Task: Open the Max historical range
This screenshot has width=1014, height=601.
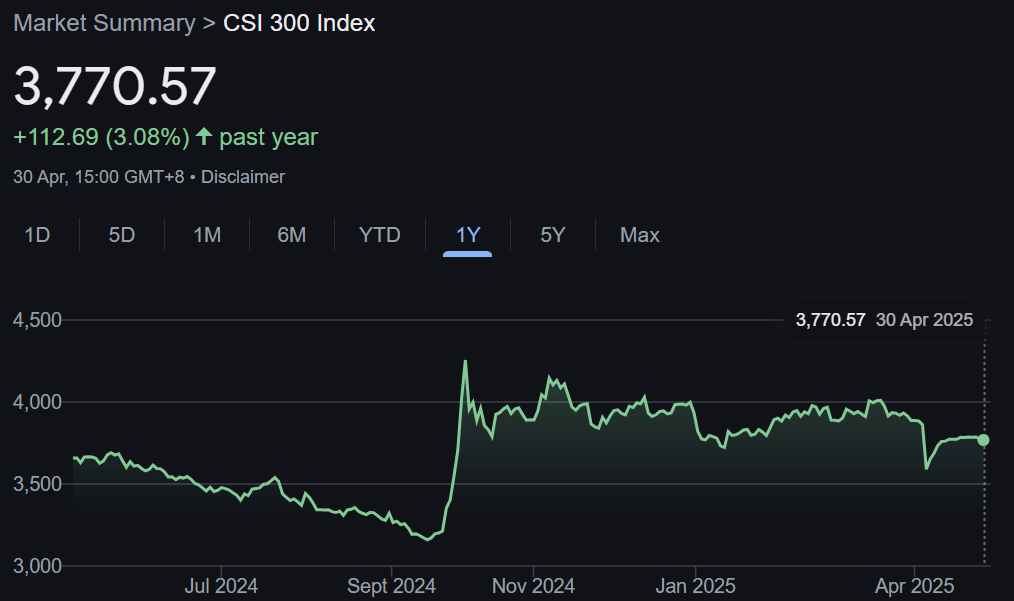Action: coord(638,234)
